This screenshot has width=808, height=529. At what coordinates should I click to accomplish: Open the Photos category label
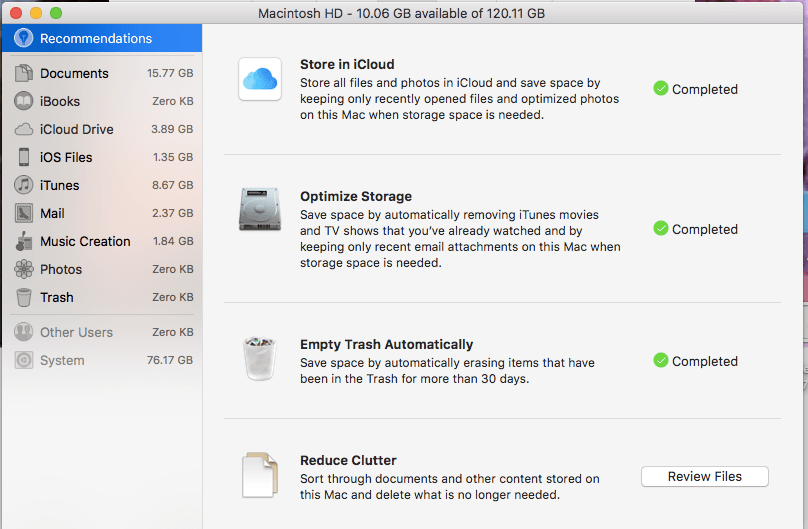61,269
